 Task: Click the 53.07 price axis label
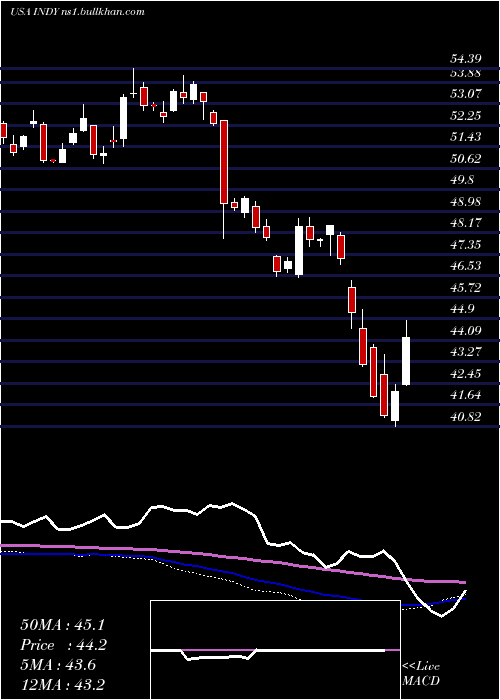(x=465, y=94)
